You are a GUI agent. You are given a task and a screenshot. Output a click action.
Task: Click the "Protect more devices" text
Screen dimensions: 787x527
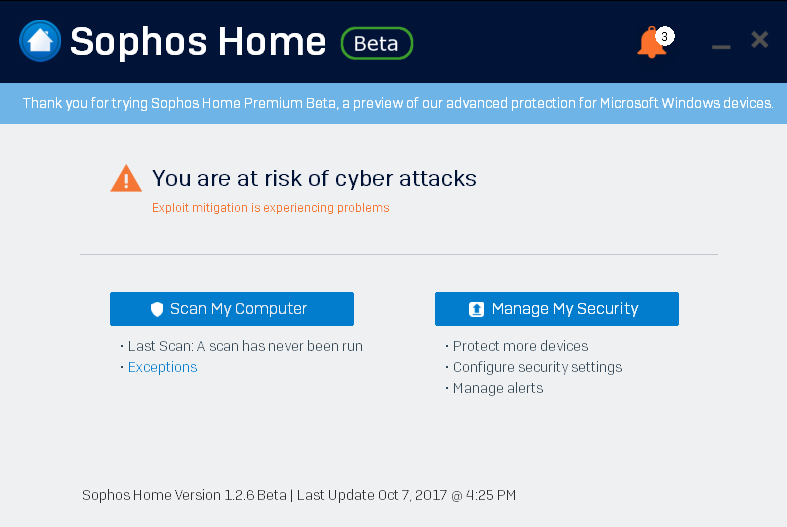[x=520, y=346]
